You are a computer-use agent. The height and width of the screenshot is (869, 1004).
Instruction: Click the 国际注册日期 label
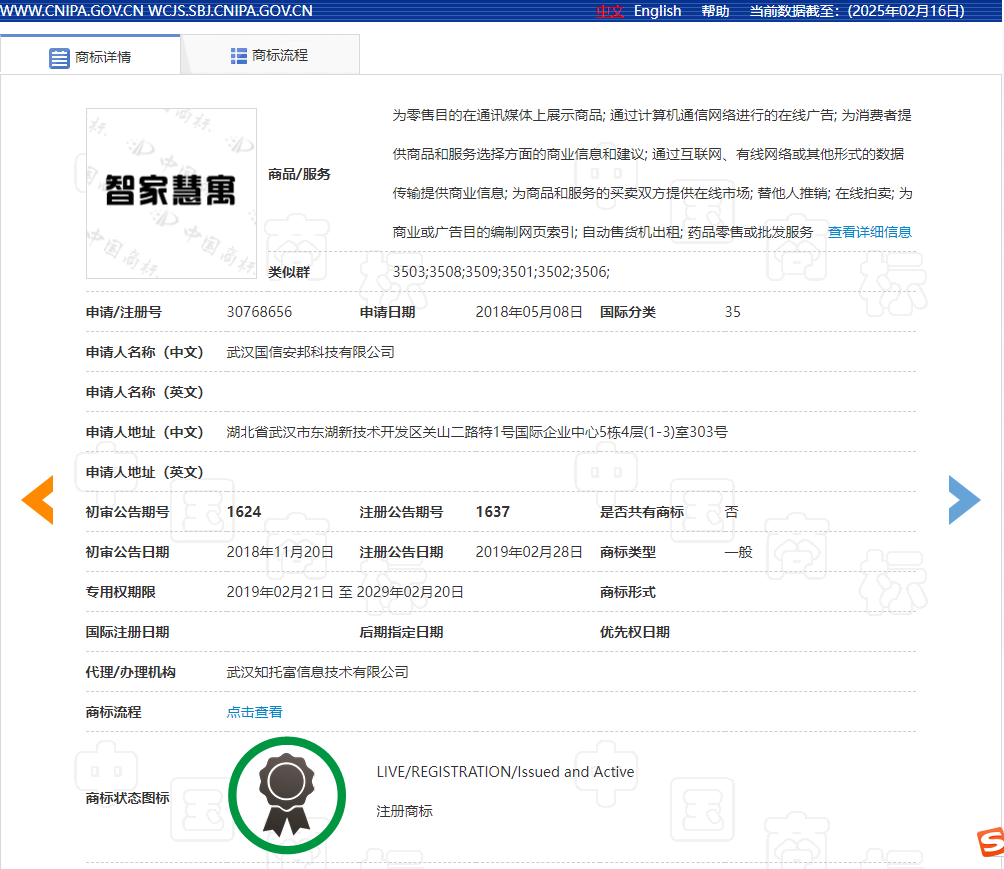click(127, 632)
